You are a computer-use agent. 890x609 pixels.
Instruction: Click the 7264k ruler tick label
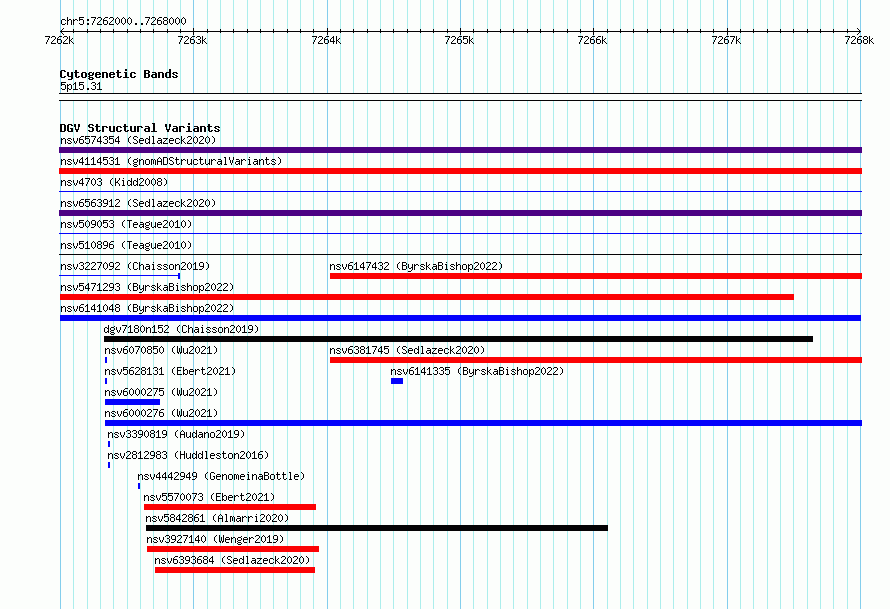click(326, 40)
